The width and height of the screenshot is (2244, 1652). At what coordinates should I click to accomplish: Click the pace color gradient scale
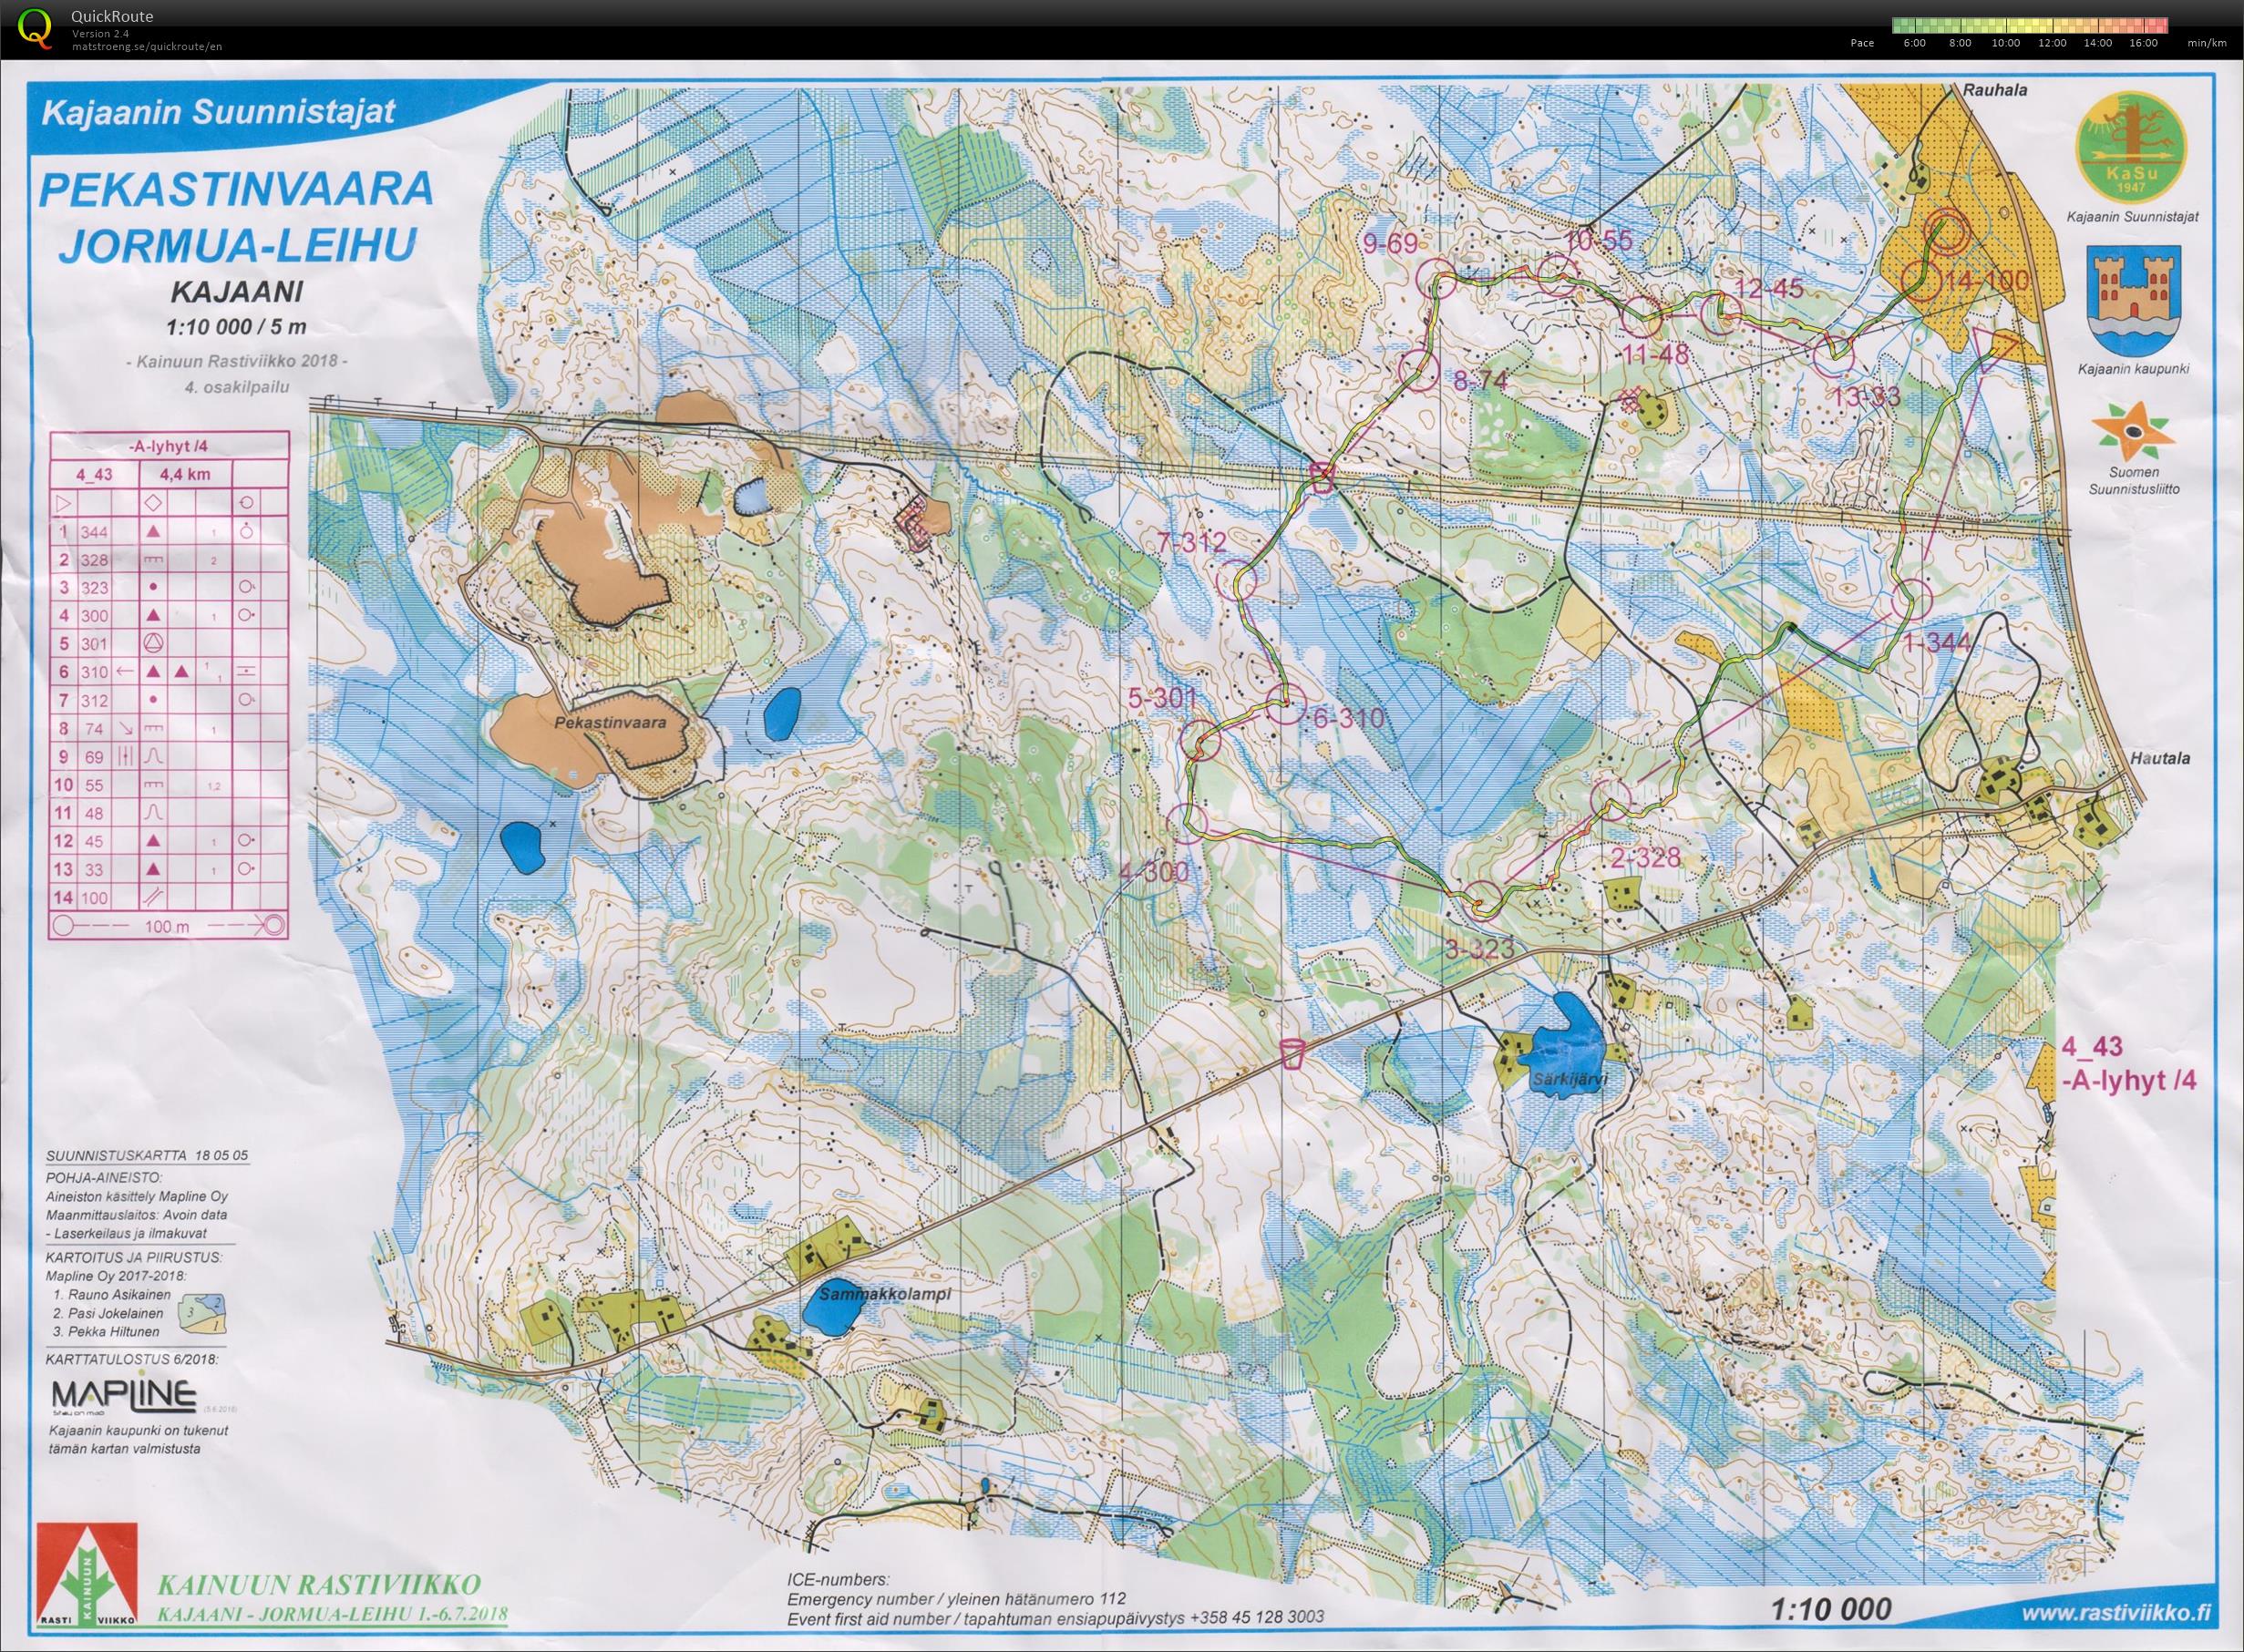click(2030, 25)
